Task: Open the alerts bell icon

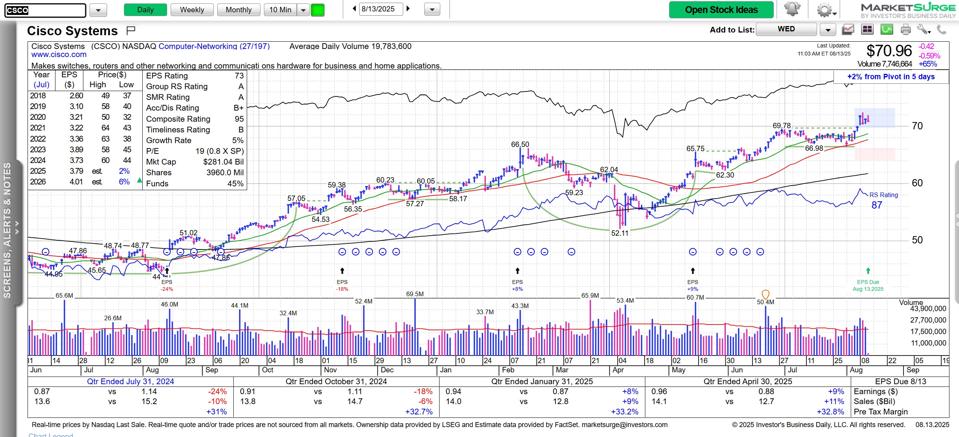Action: click(793, 10)
